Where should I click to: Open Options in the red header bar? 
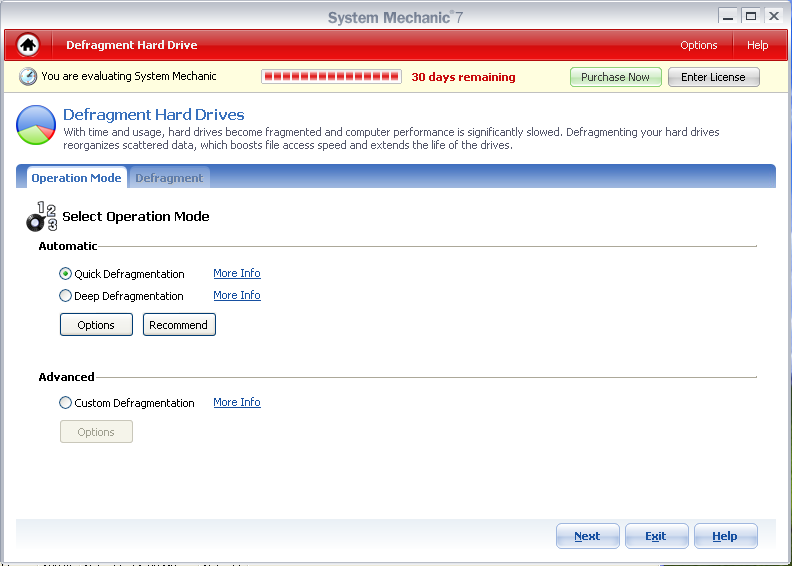699,45
